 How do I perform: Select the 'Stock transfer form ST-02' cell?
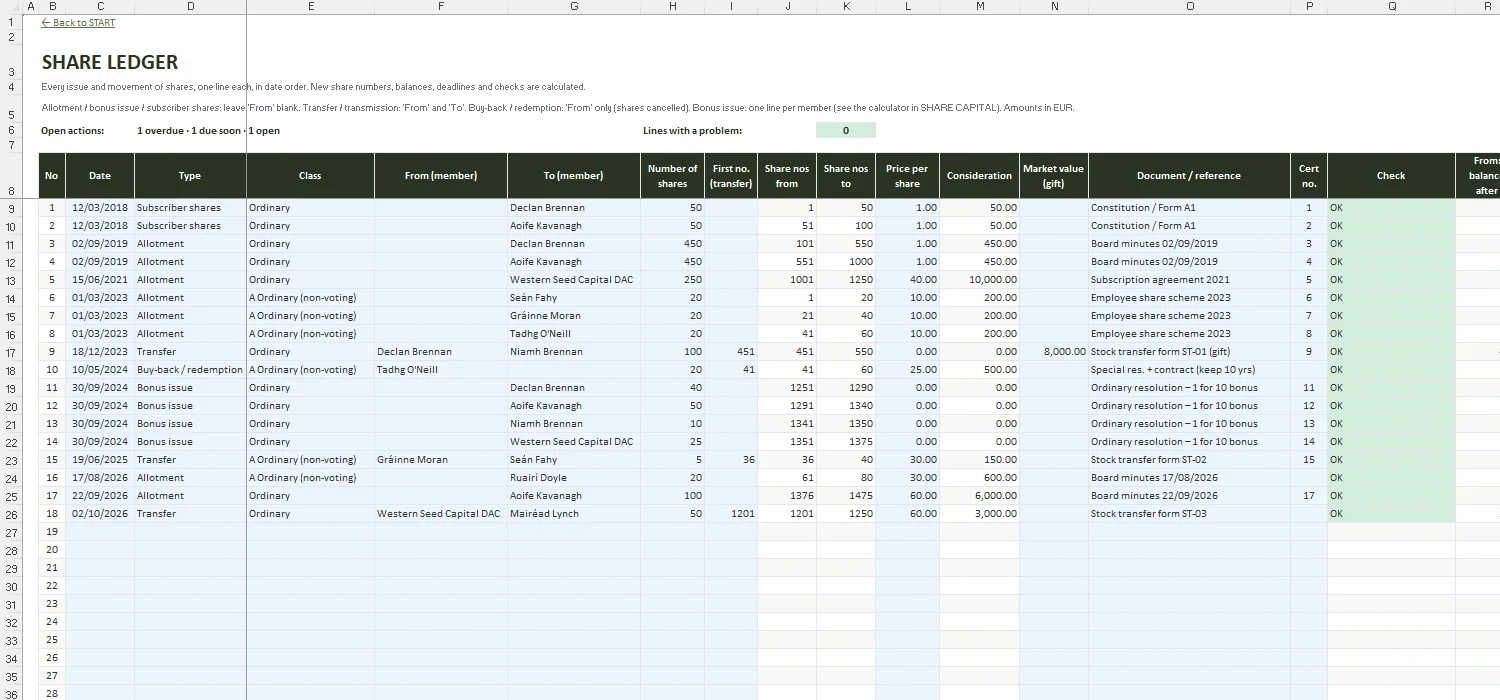1189,460
